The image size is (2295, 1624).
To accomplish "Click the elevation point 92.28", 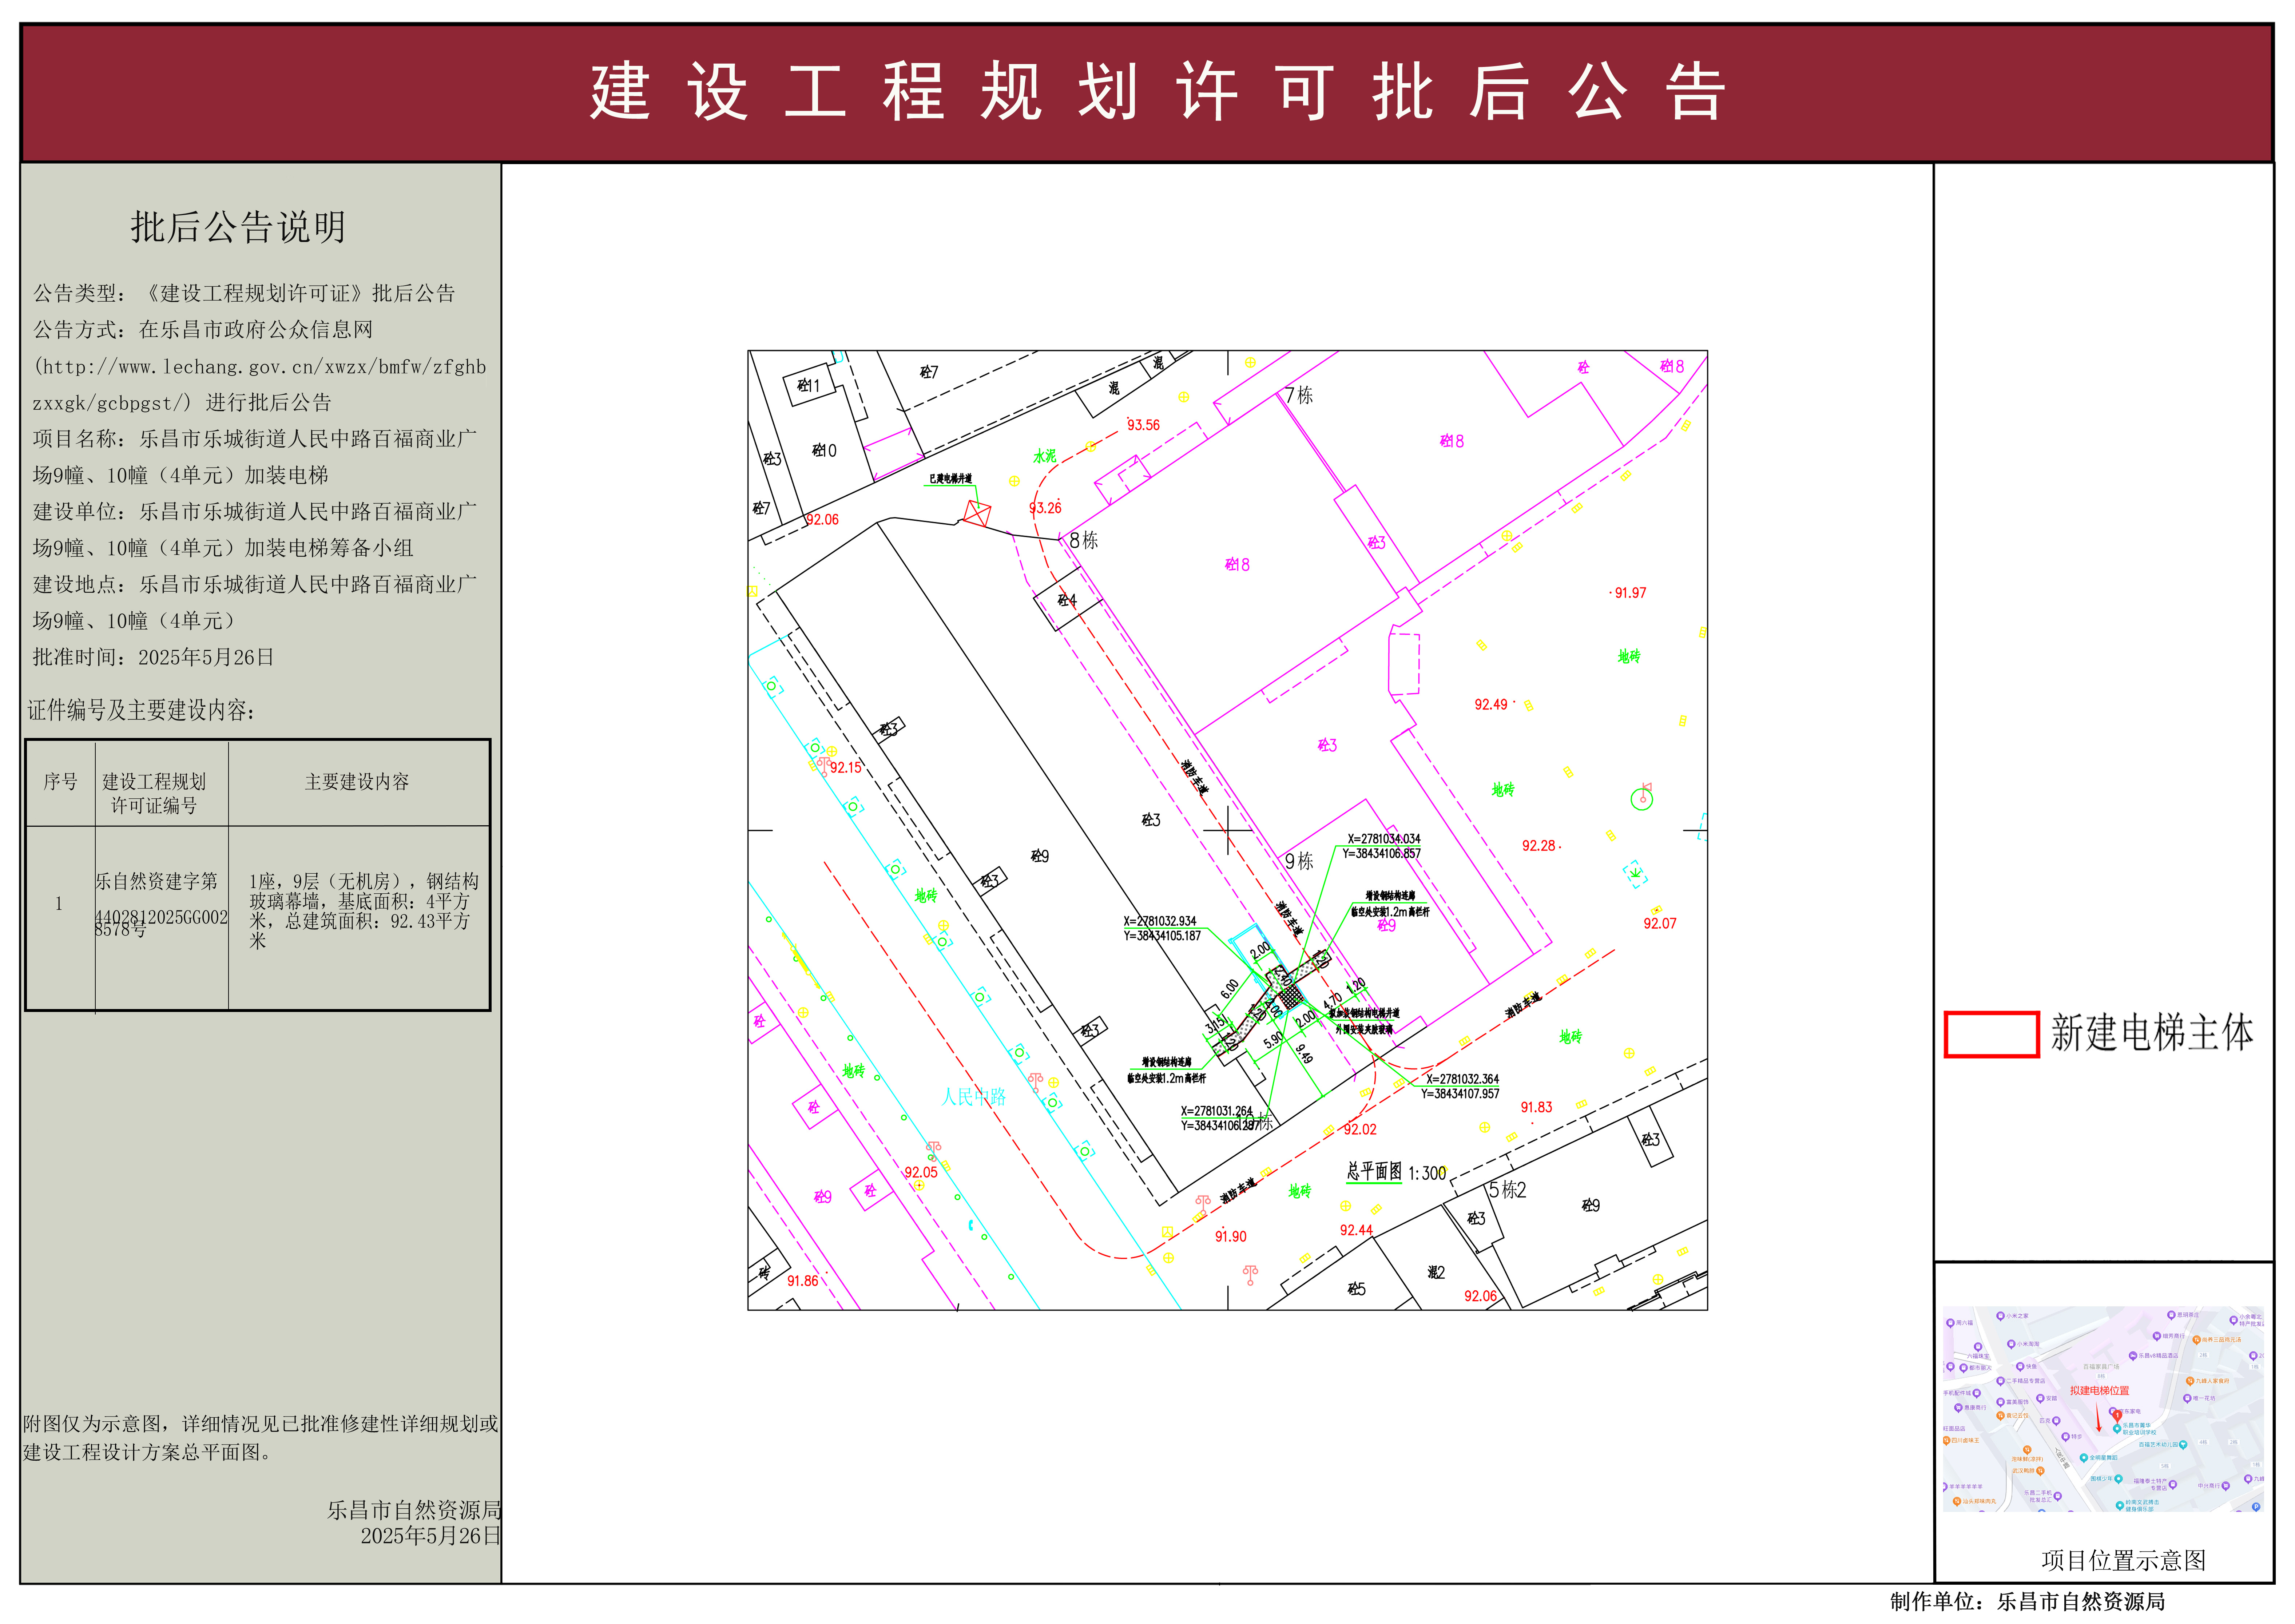I will (x=1538, y=846).
